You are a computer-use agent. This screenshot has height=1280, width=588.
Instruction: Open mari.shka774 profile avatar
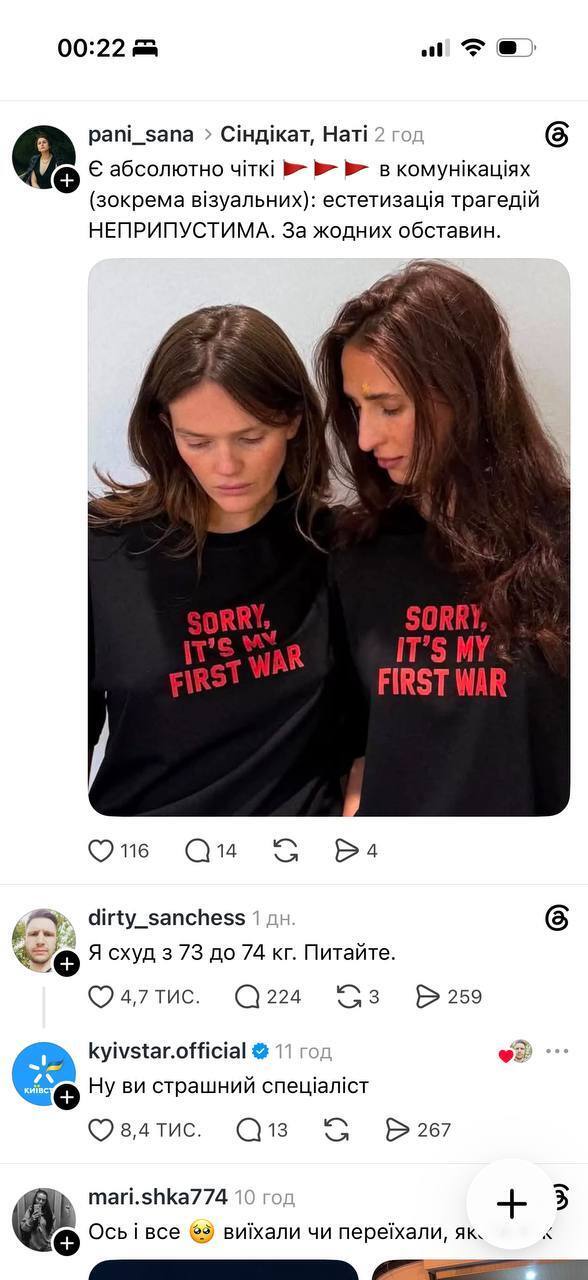tap(44, 1219)
